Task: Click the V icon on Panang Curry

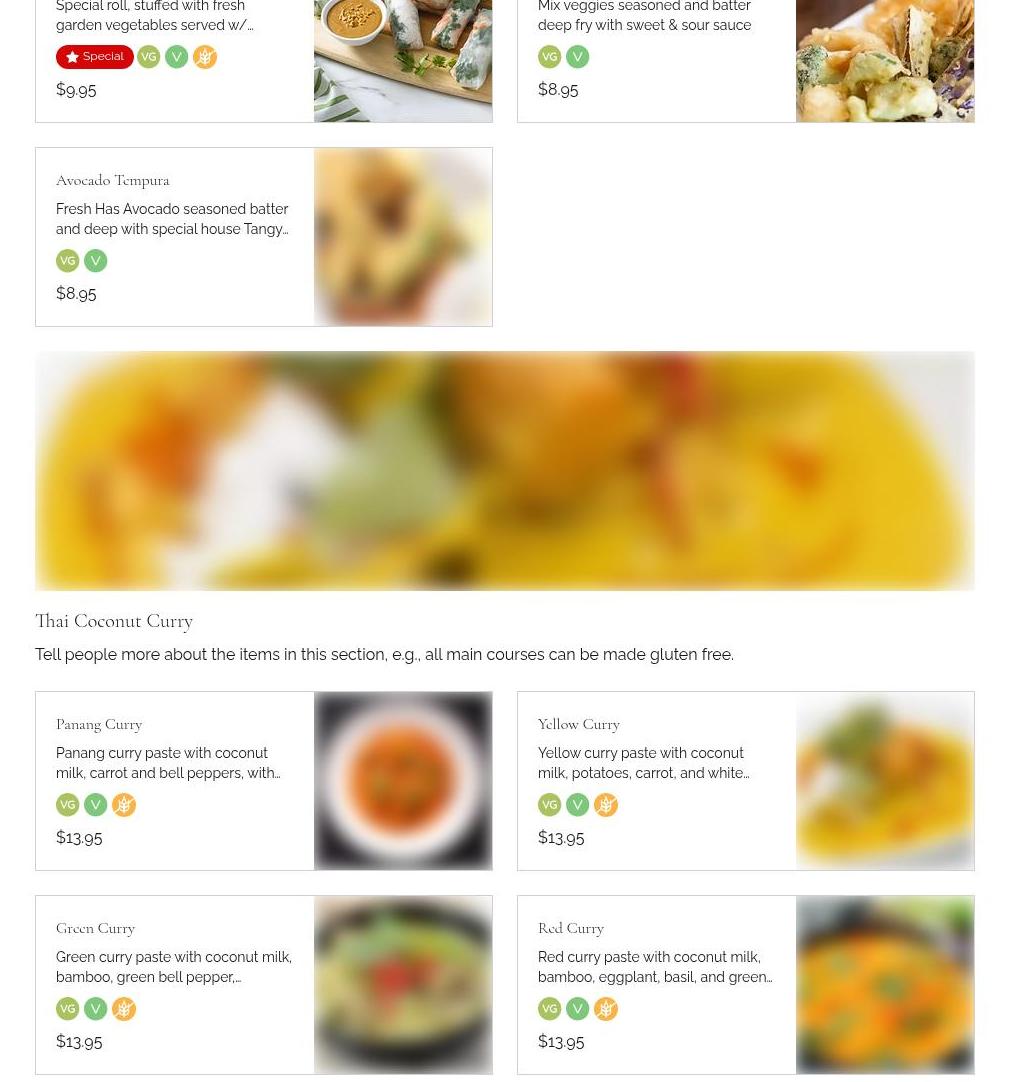Action: click(x=95, y=805)
